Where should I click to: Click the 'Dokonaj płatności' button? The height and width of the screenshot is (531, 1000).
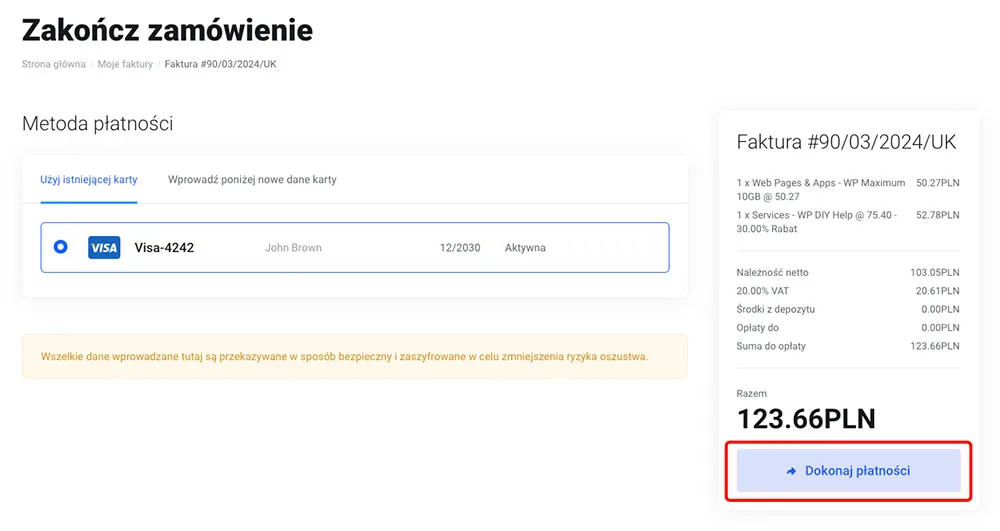848,470
